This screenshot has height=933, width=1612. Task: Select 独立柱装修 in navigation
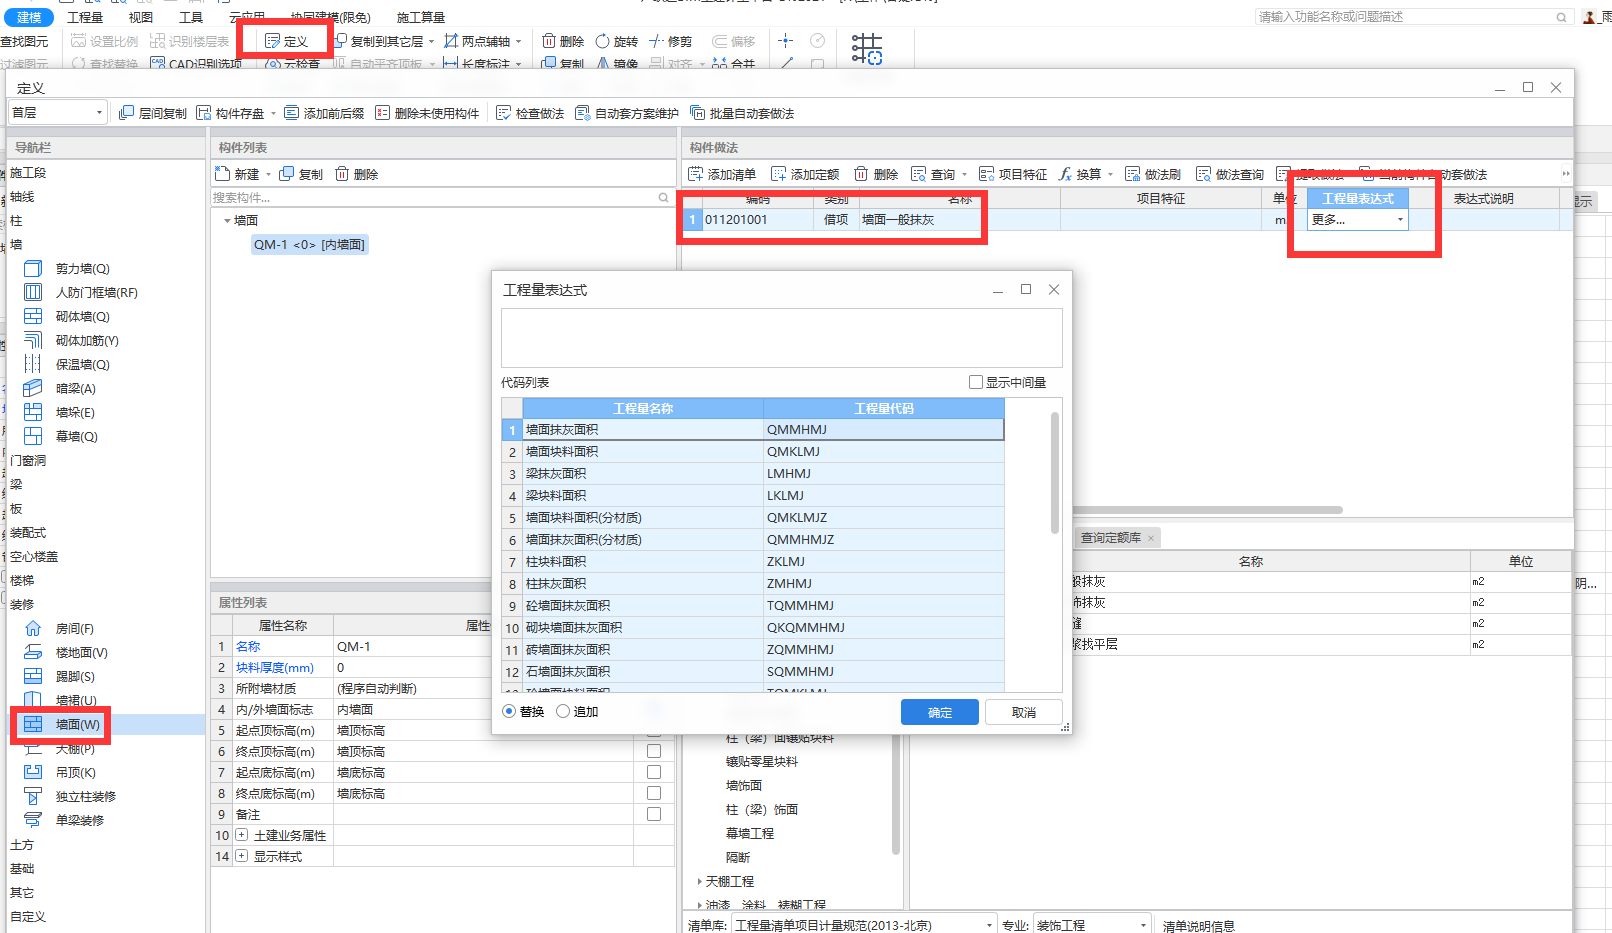[70, 796]
